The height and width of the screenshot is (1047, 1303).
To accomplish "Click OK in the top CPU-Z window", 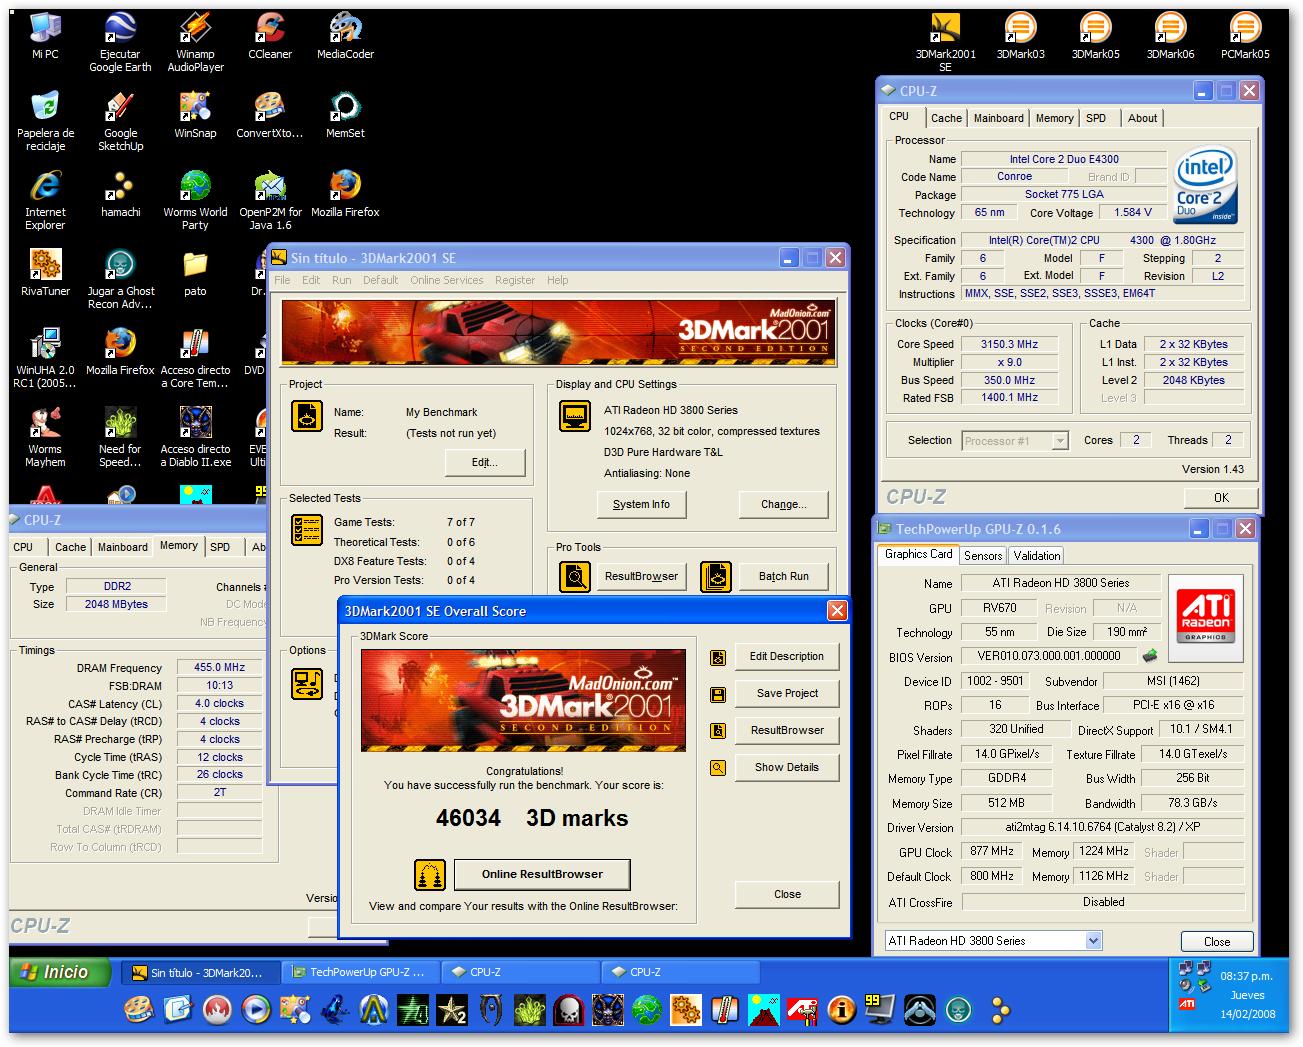I will [1221, 497].
